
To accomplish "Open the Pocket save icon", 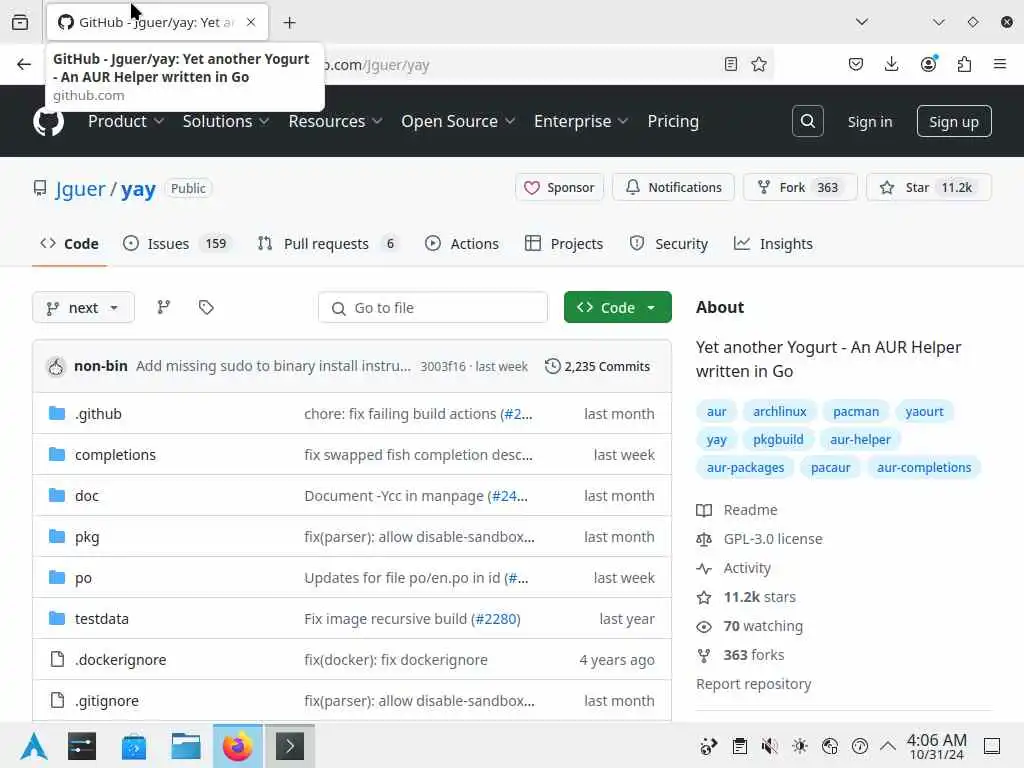I will coord(856,64).
